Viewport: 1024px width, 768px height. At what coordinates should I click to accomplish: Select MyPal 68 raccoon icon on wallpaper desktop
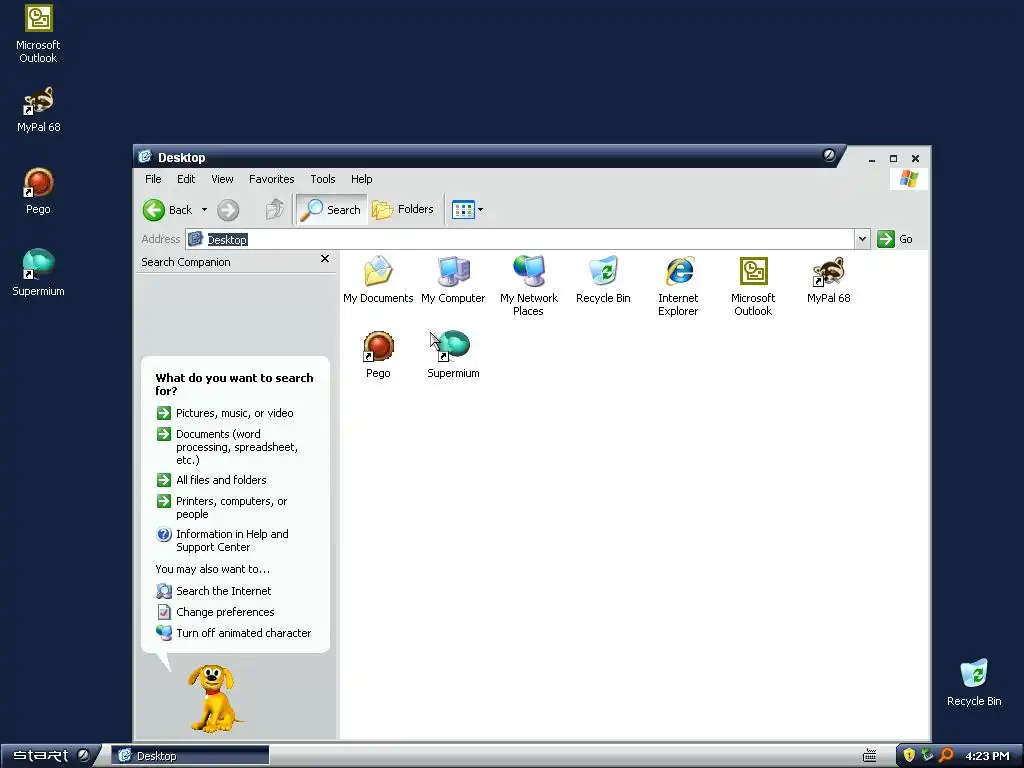coord(39,101)
